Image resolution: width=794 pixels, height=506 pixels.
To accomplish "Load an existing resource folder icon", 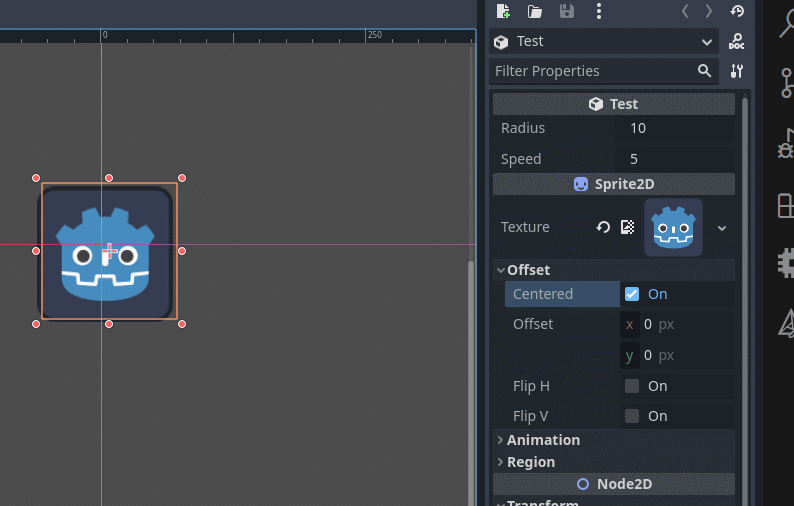I will pos(535,11).
